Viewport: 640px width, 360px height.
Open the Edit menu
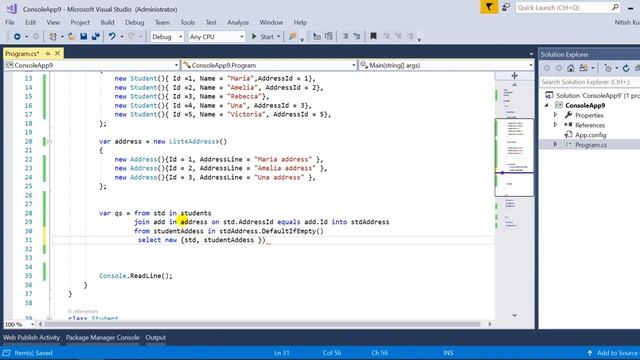pyautogui.click(x=31, y=22)
